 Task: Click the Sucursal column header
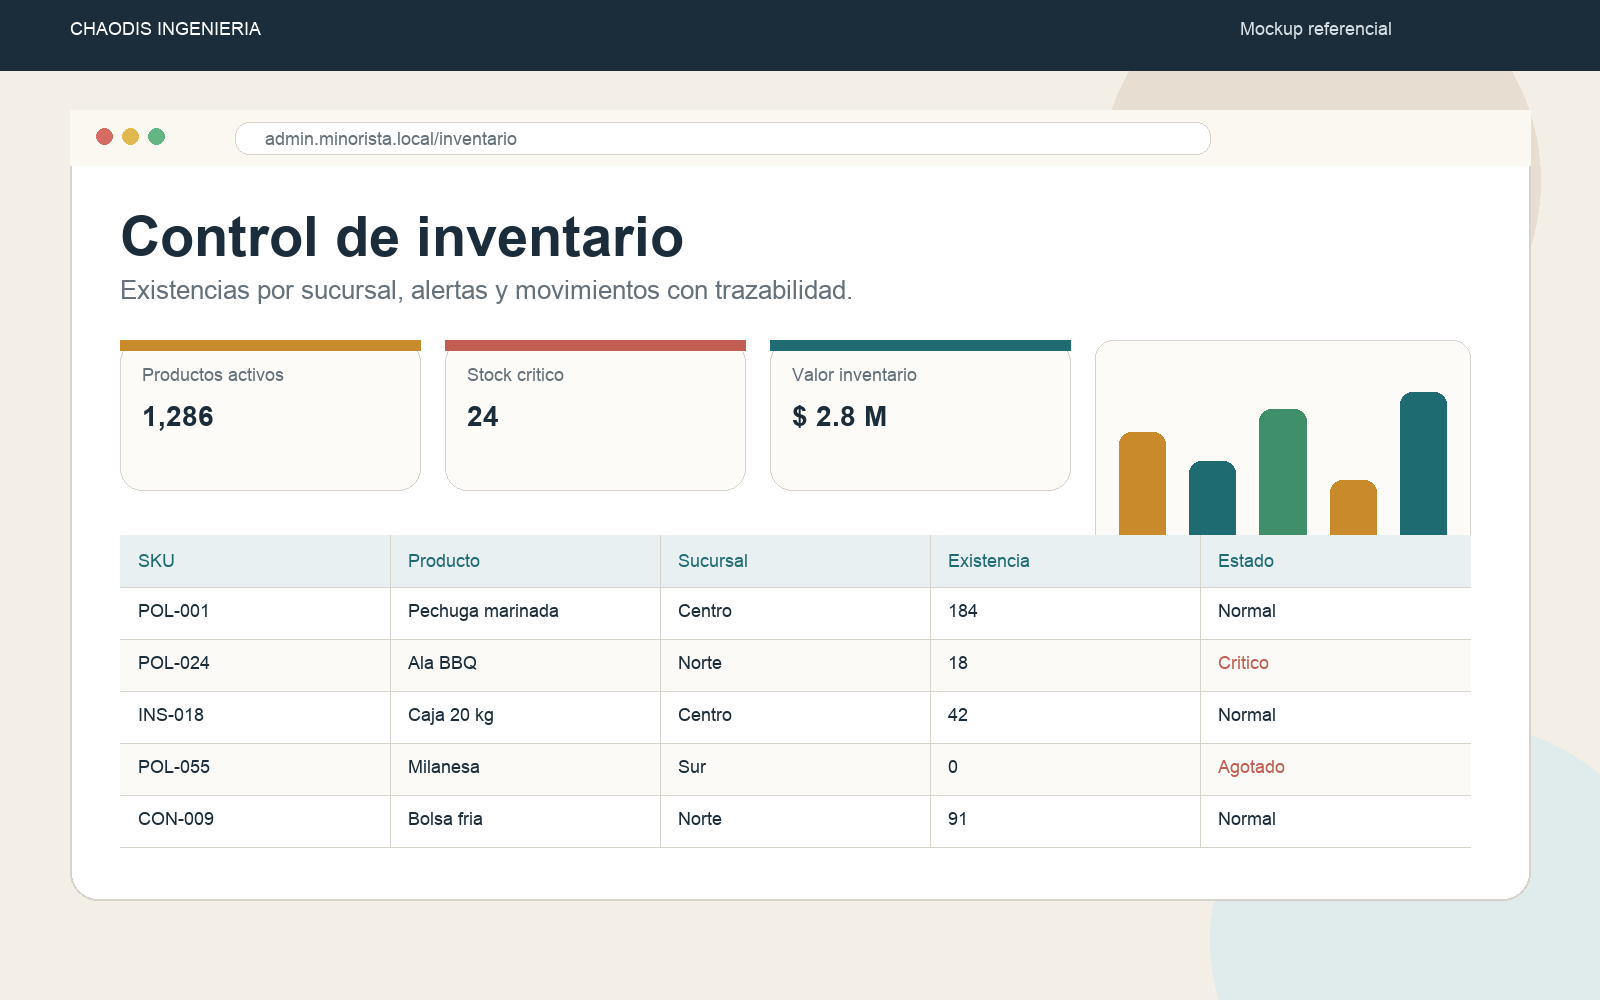[712, 561]
